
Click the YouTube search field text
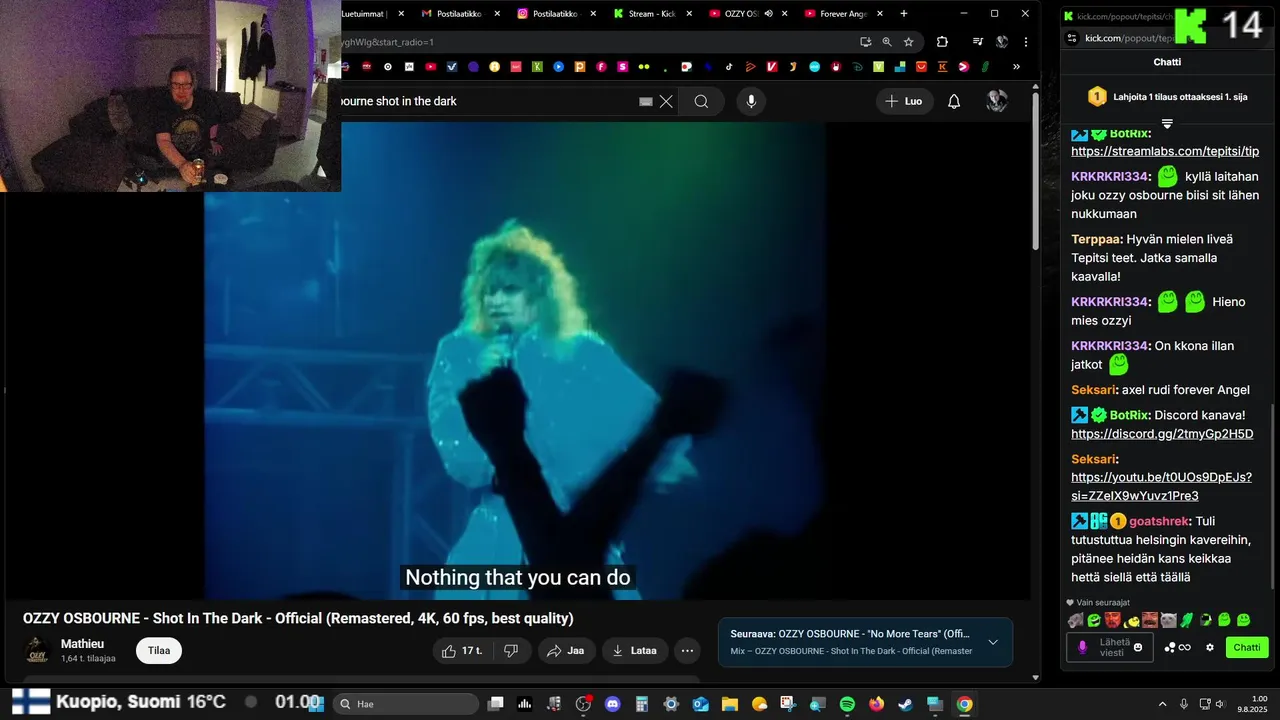coord(399,101)
